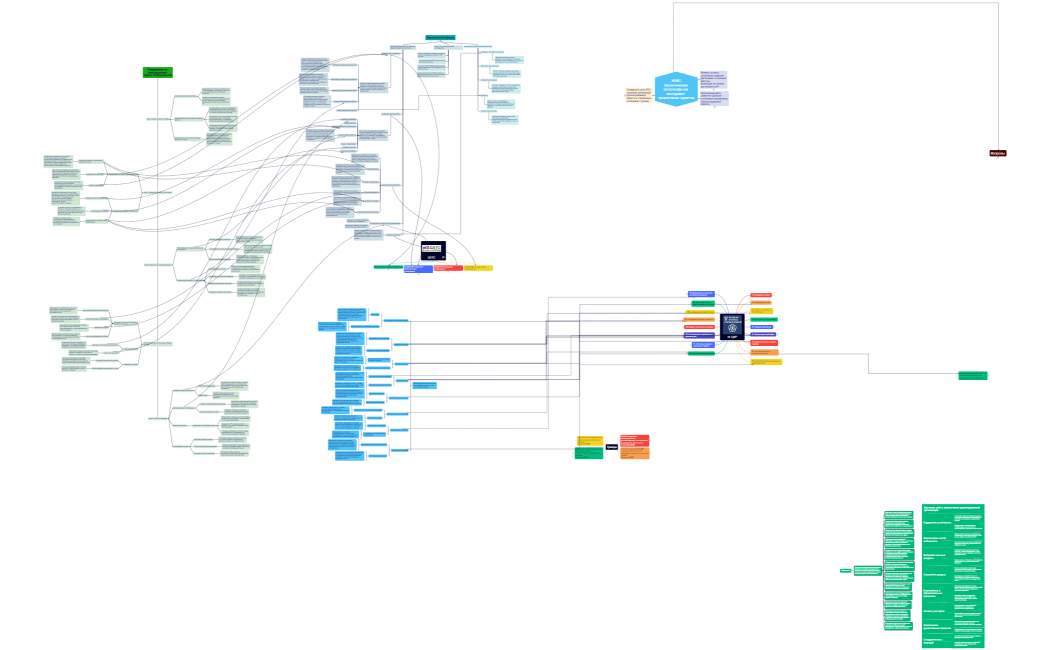
Task: Select the isolated green node at far right
Action: pyautogui.click(x=972, y=376)
